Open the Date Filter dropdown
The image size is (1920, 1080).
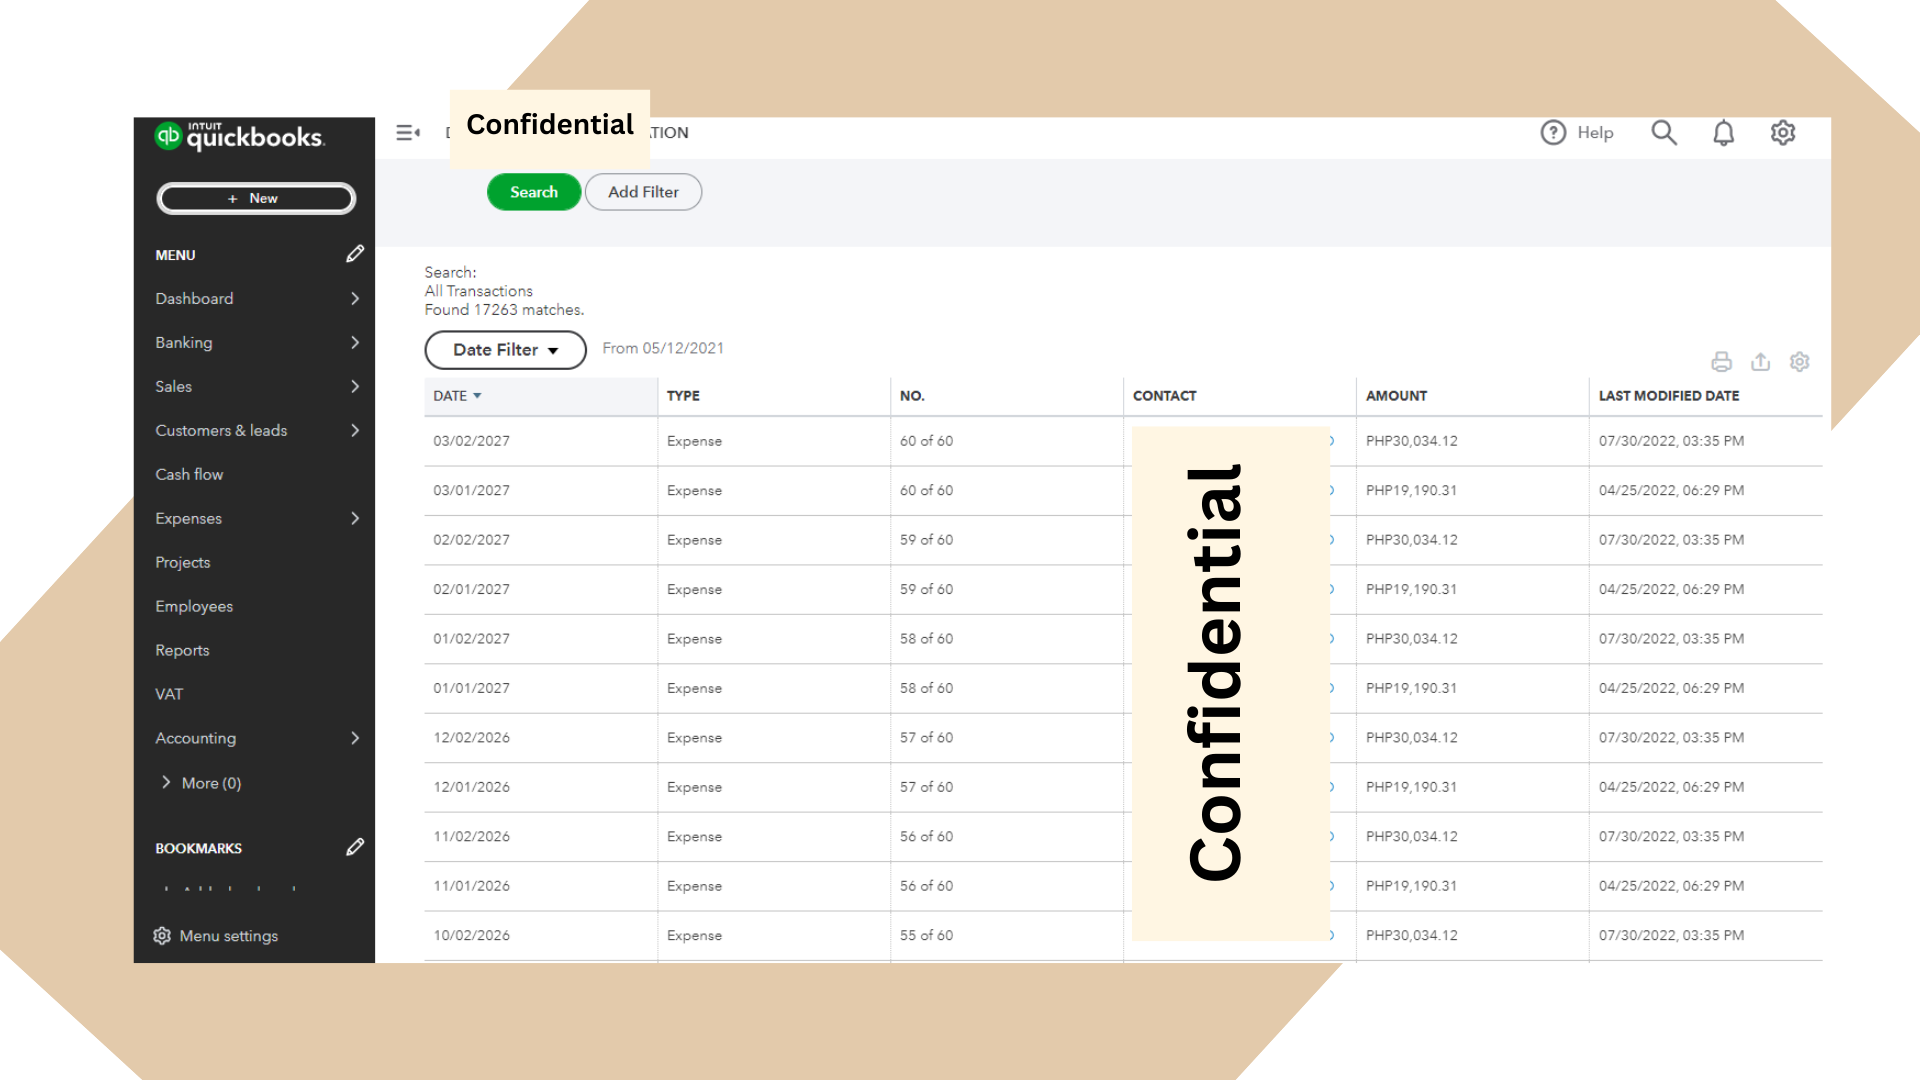point(505,350)
